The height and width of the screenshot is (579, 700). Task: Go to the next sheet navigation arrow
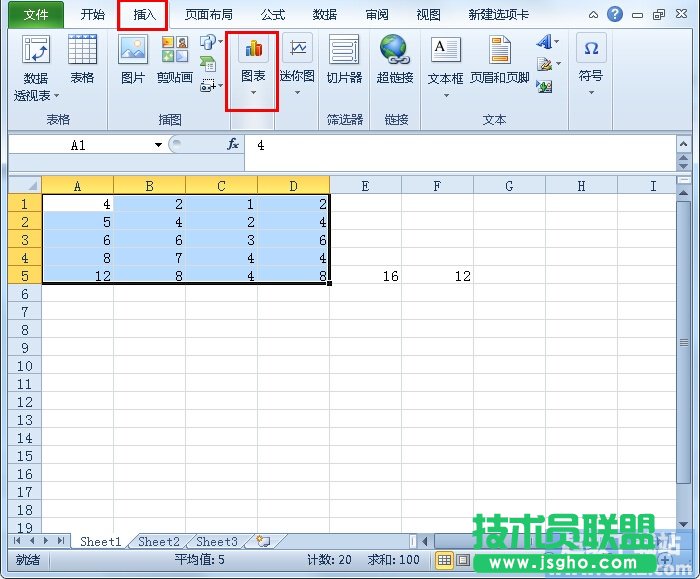(46, 541)
